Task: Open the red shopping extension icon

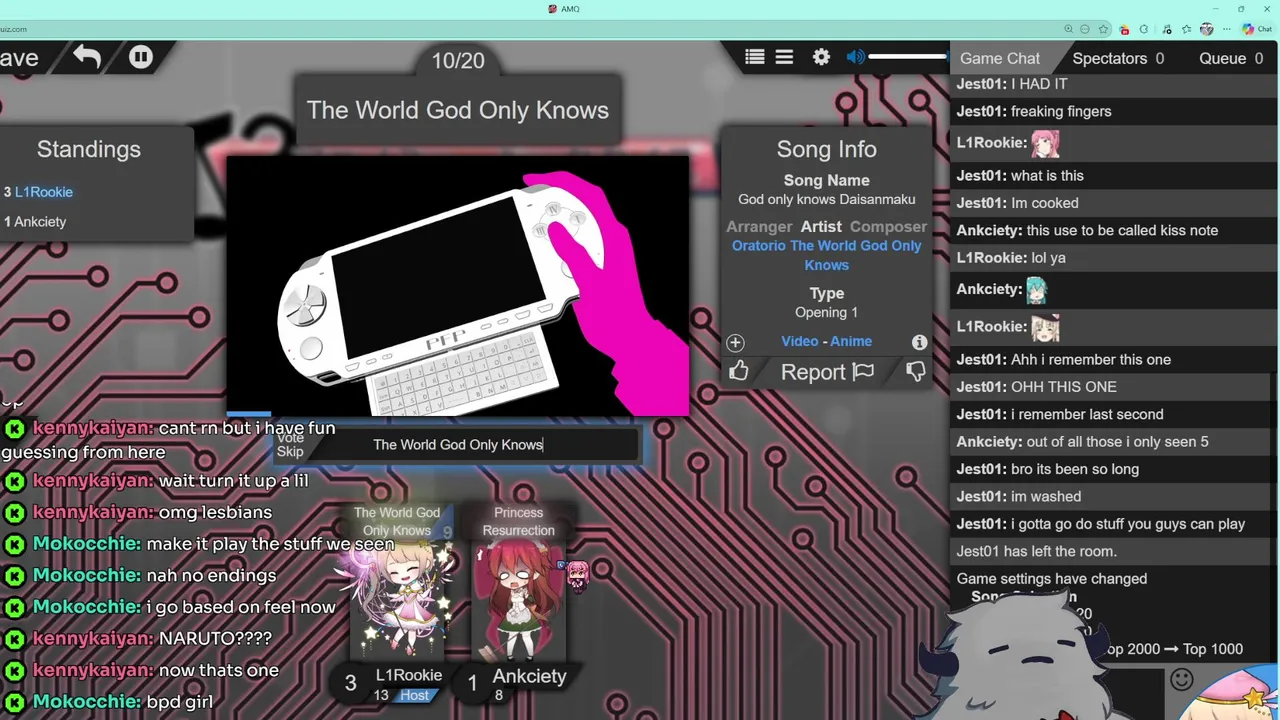Action: pyautogui.click(x=1125, y=30)
